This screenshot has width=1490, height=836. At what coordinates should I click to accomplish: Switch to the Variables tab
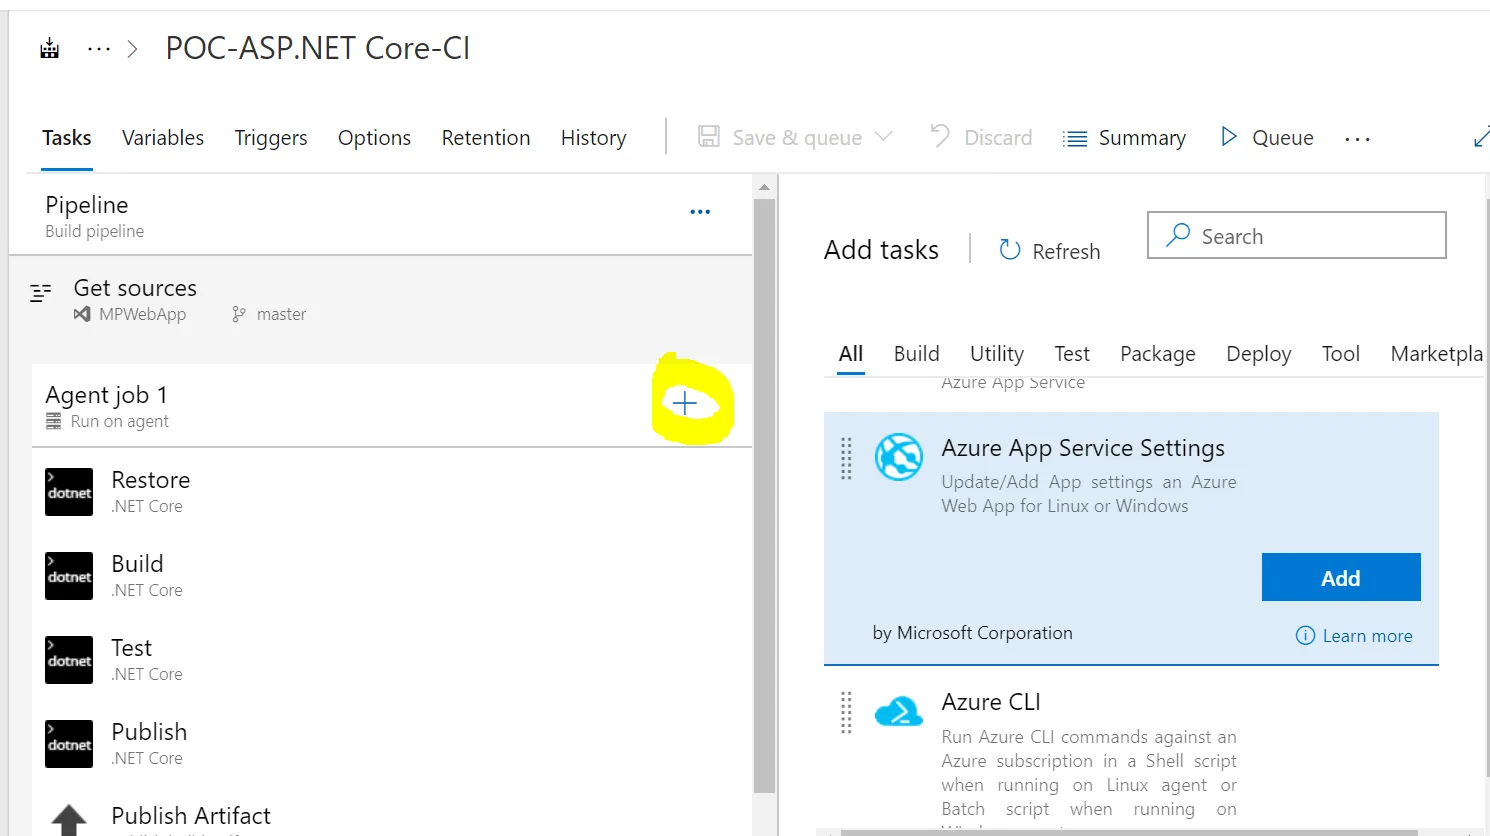pyautogui.click(x=163, y=138)
